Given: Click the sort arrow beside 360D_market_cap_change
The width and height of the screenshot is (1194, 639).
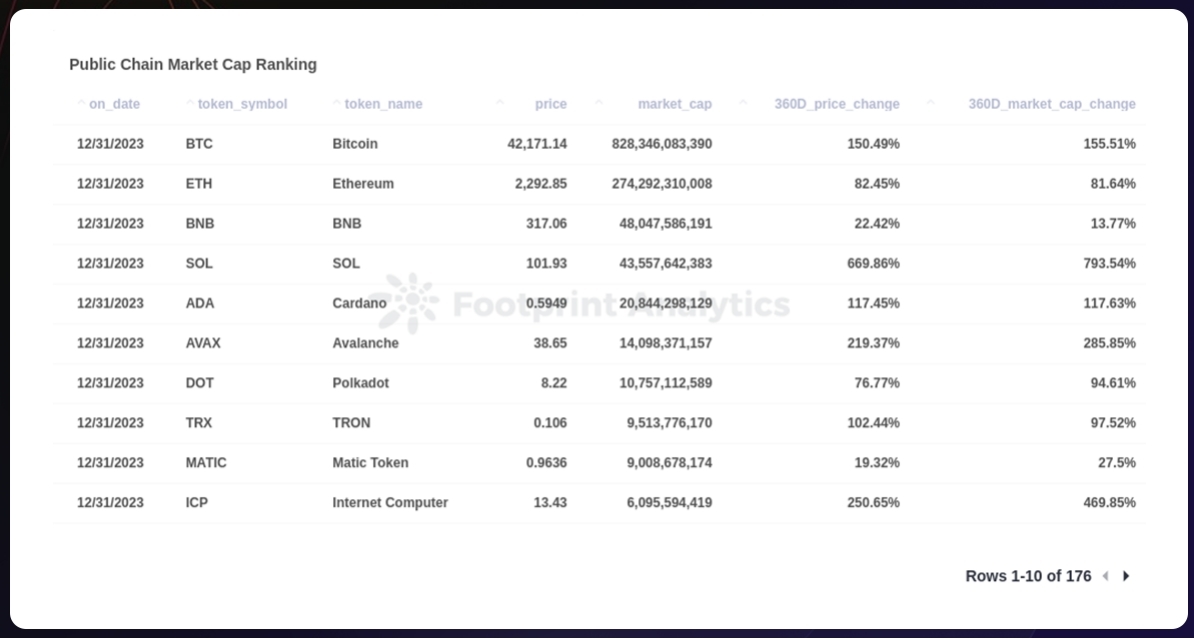Looking at the screenshot, I should pyautogui.click(x=931, y=103).
